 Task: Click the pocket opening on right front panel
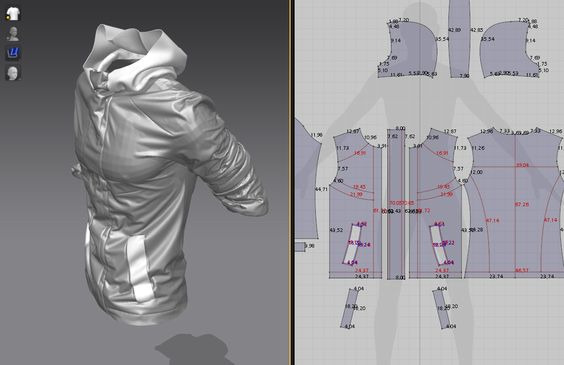tap(438, 244)
